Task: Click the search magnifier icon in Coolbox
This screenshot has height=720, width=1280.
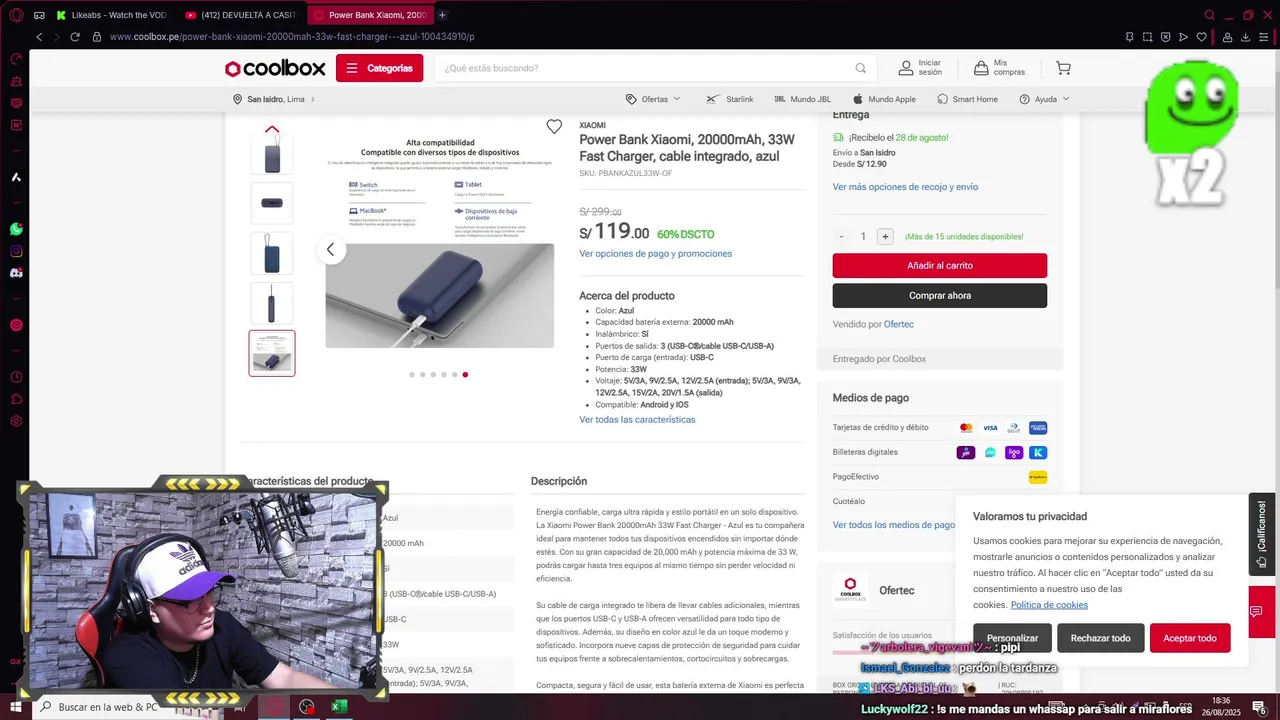Action: pyautogui.click(x=860, y=68)
